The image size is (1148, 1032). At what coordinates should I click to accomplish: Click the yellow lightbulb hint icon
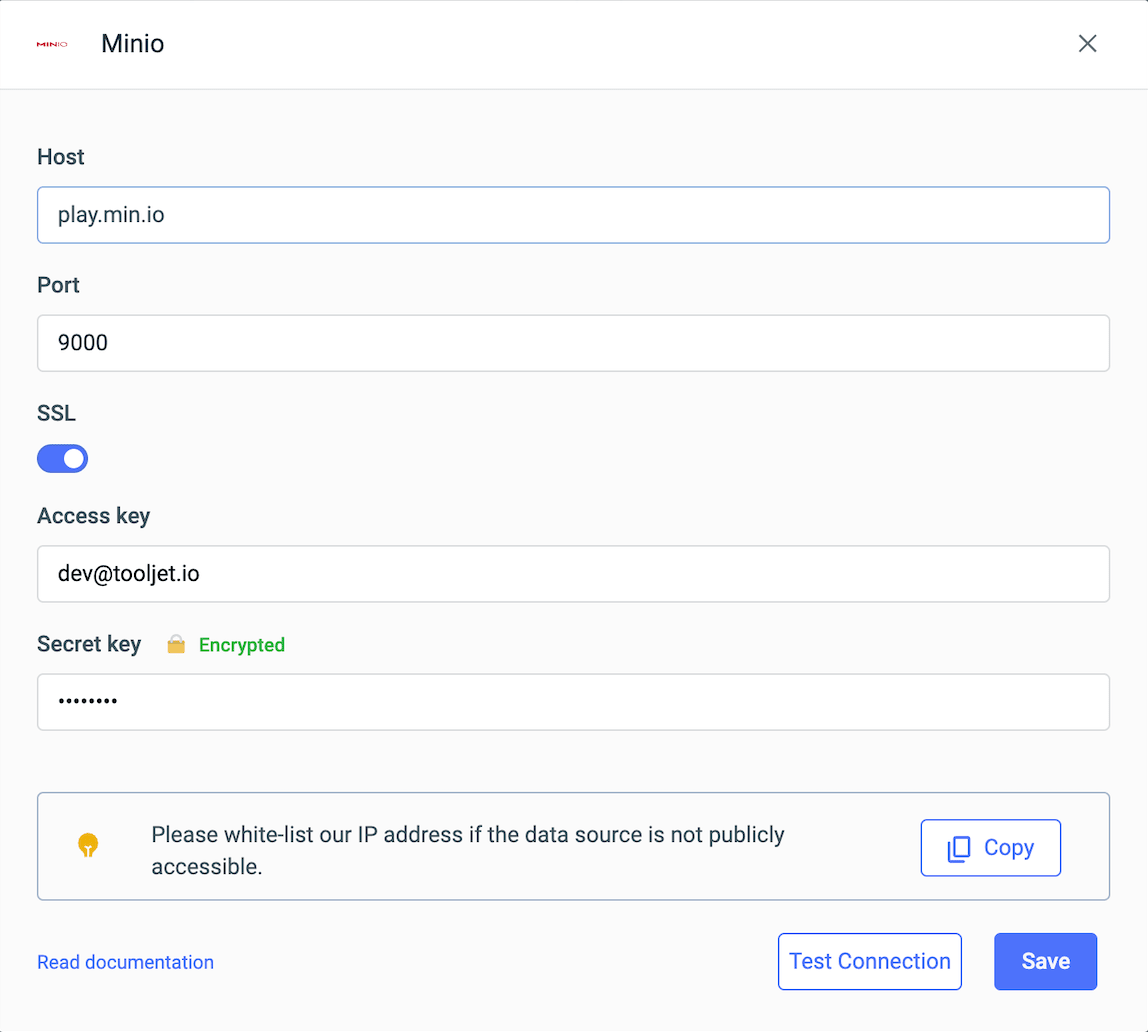point(88,846)
